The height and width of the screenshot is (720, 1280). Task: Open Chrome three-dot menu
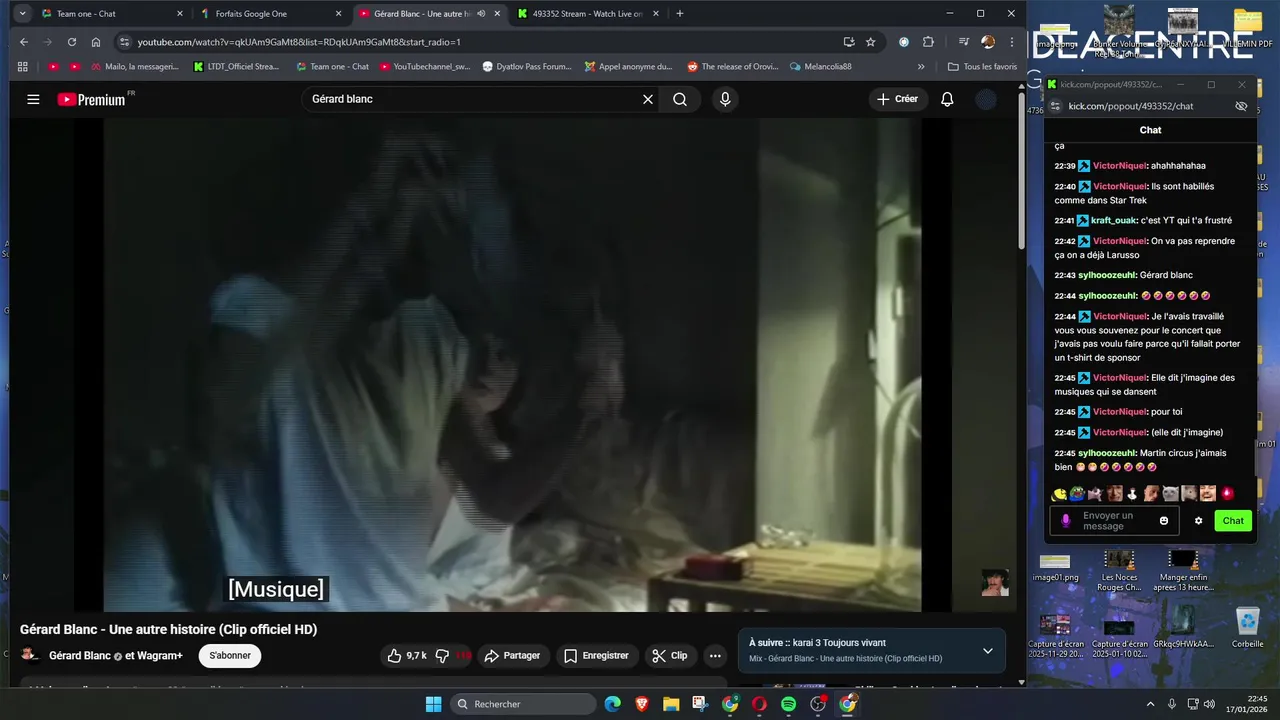pos(1011,42)
